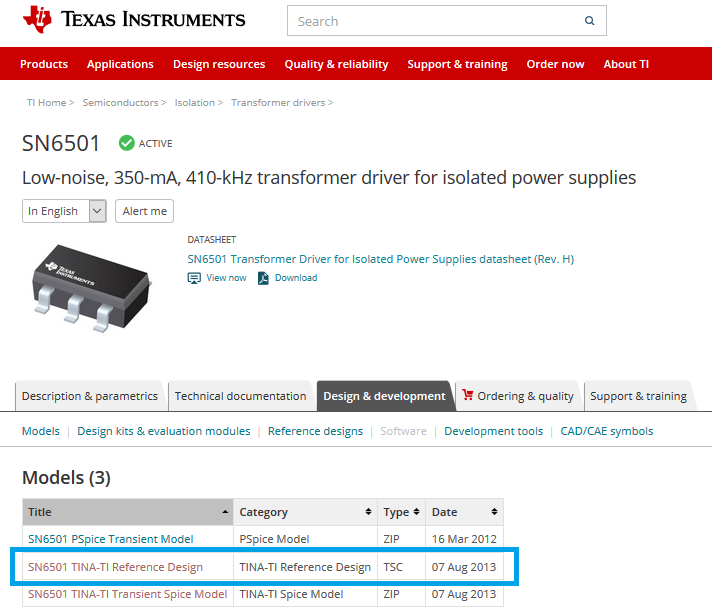Image resolution: width=712 pixels, height=614 pixels.
Task: Jump to Design kits & evaluation modules
Action: (x=163, y=431)
